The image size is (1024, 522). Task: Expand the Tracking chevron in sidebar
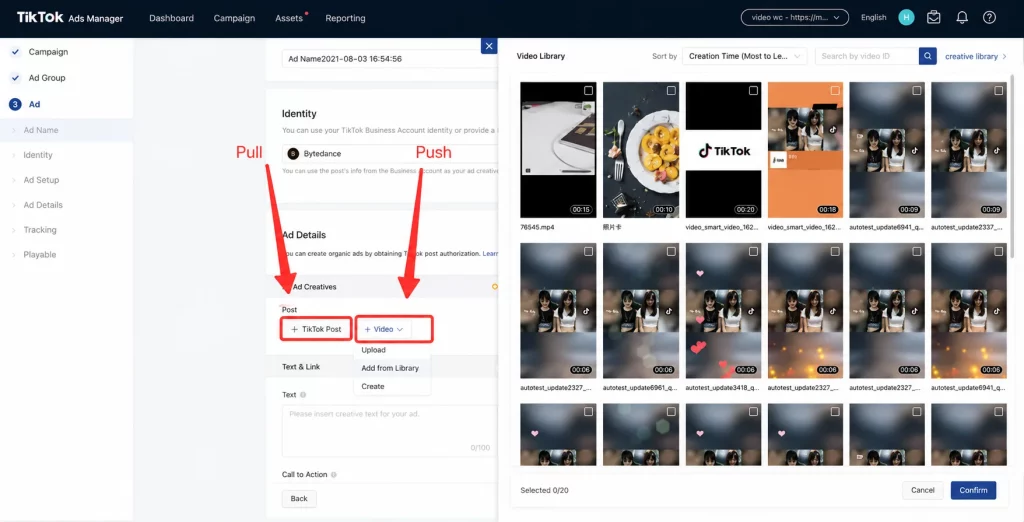coord(14,230)
